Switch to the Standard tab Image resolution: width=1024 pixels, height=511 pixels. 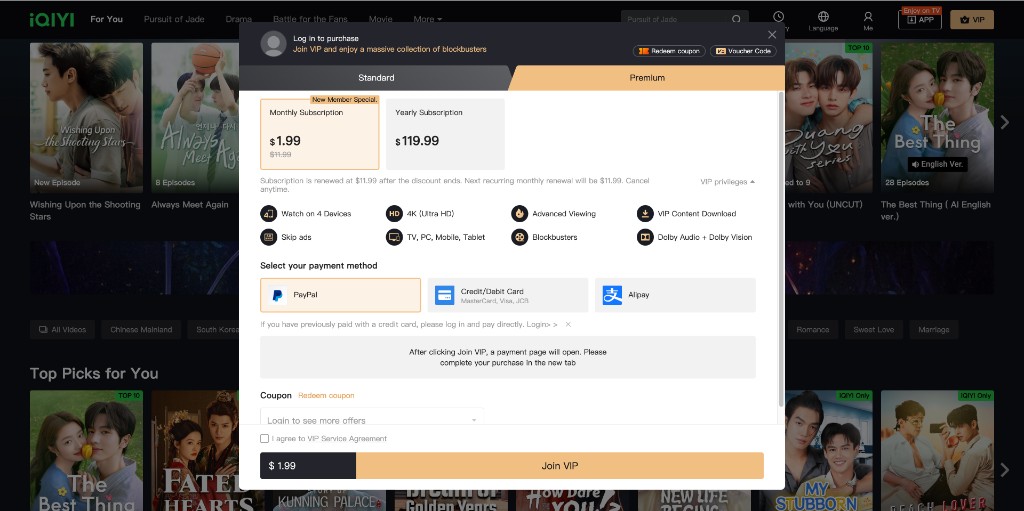[376, 78]
